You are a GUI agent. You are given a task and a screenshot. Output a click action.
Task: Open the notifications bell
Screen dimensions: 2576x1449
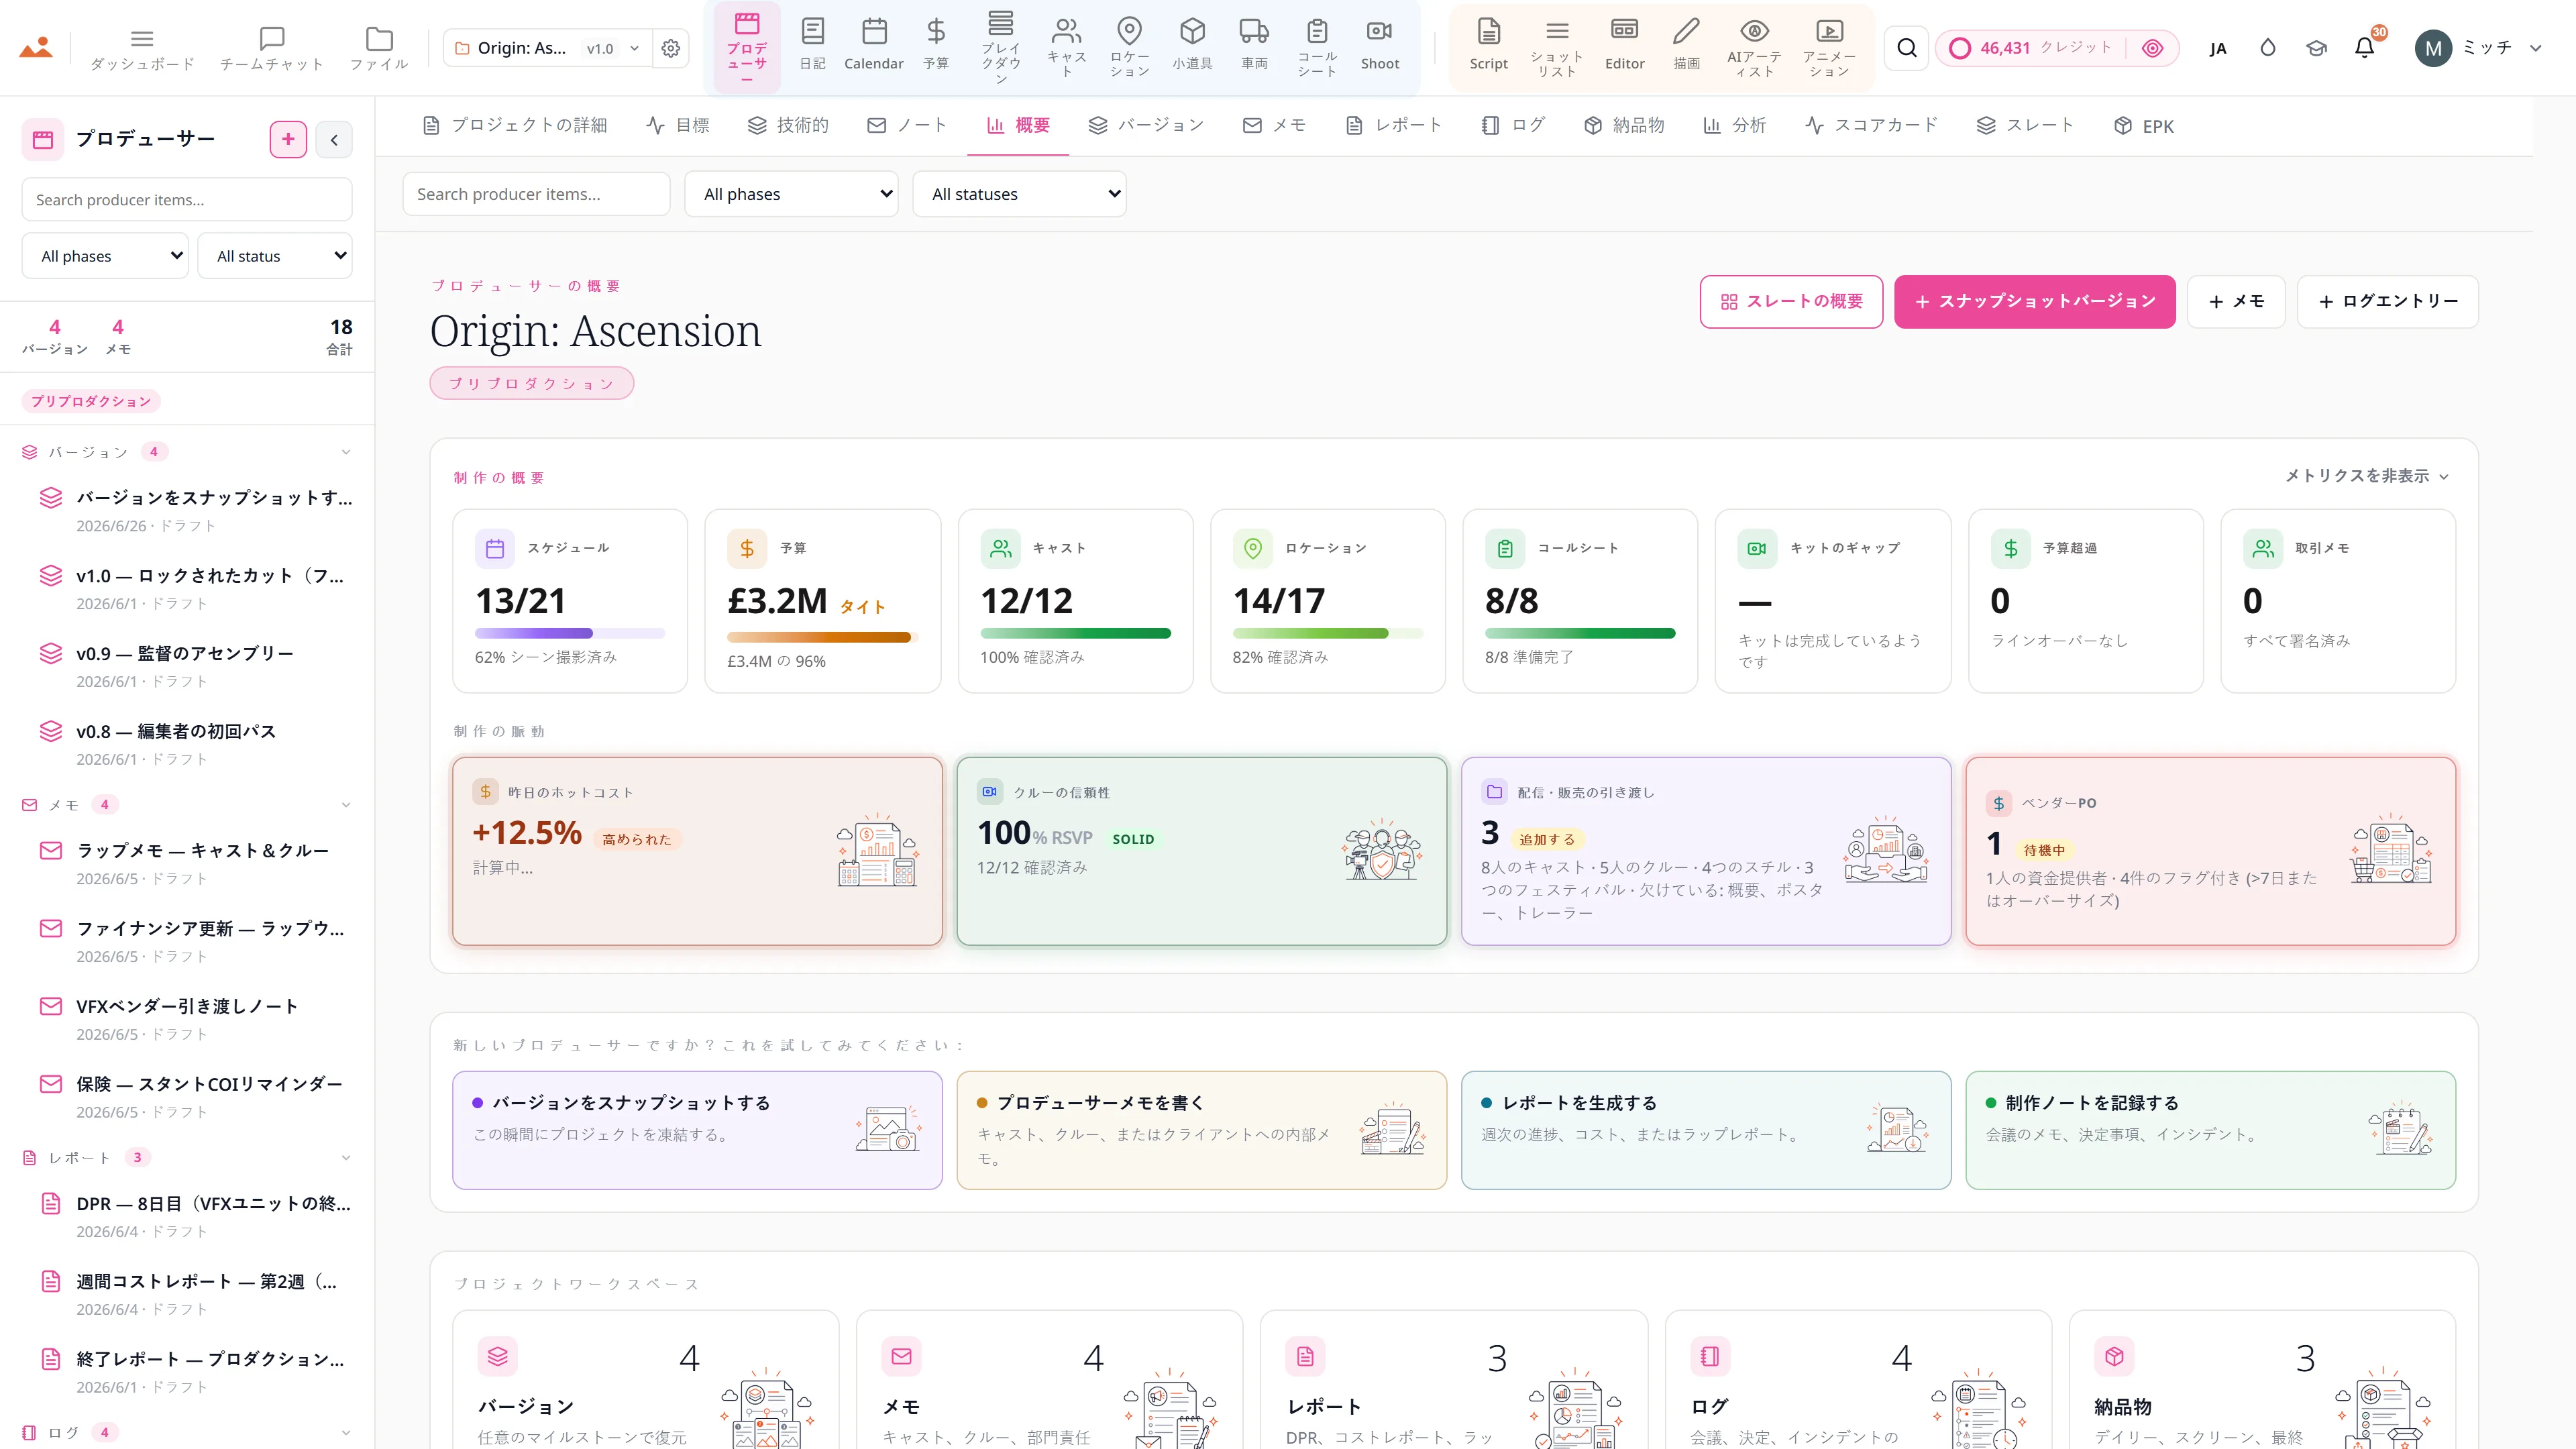[x=2365, y=48]
